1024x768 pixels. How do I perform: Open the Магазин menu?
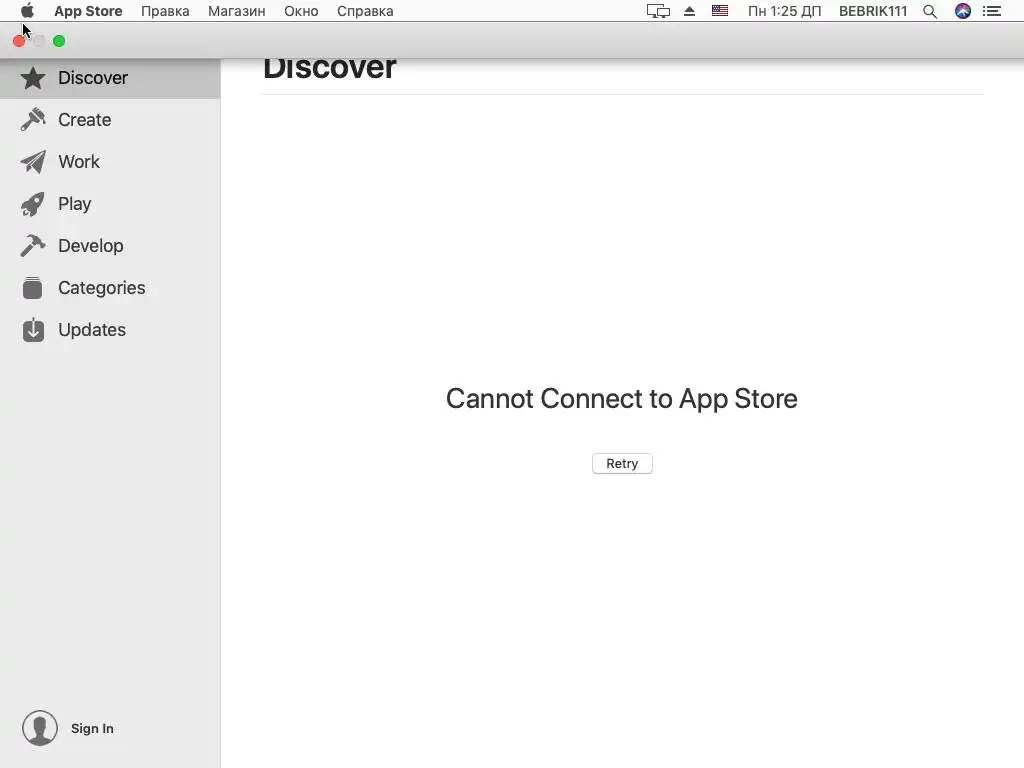click(x=236, y=11)
